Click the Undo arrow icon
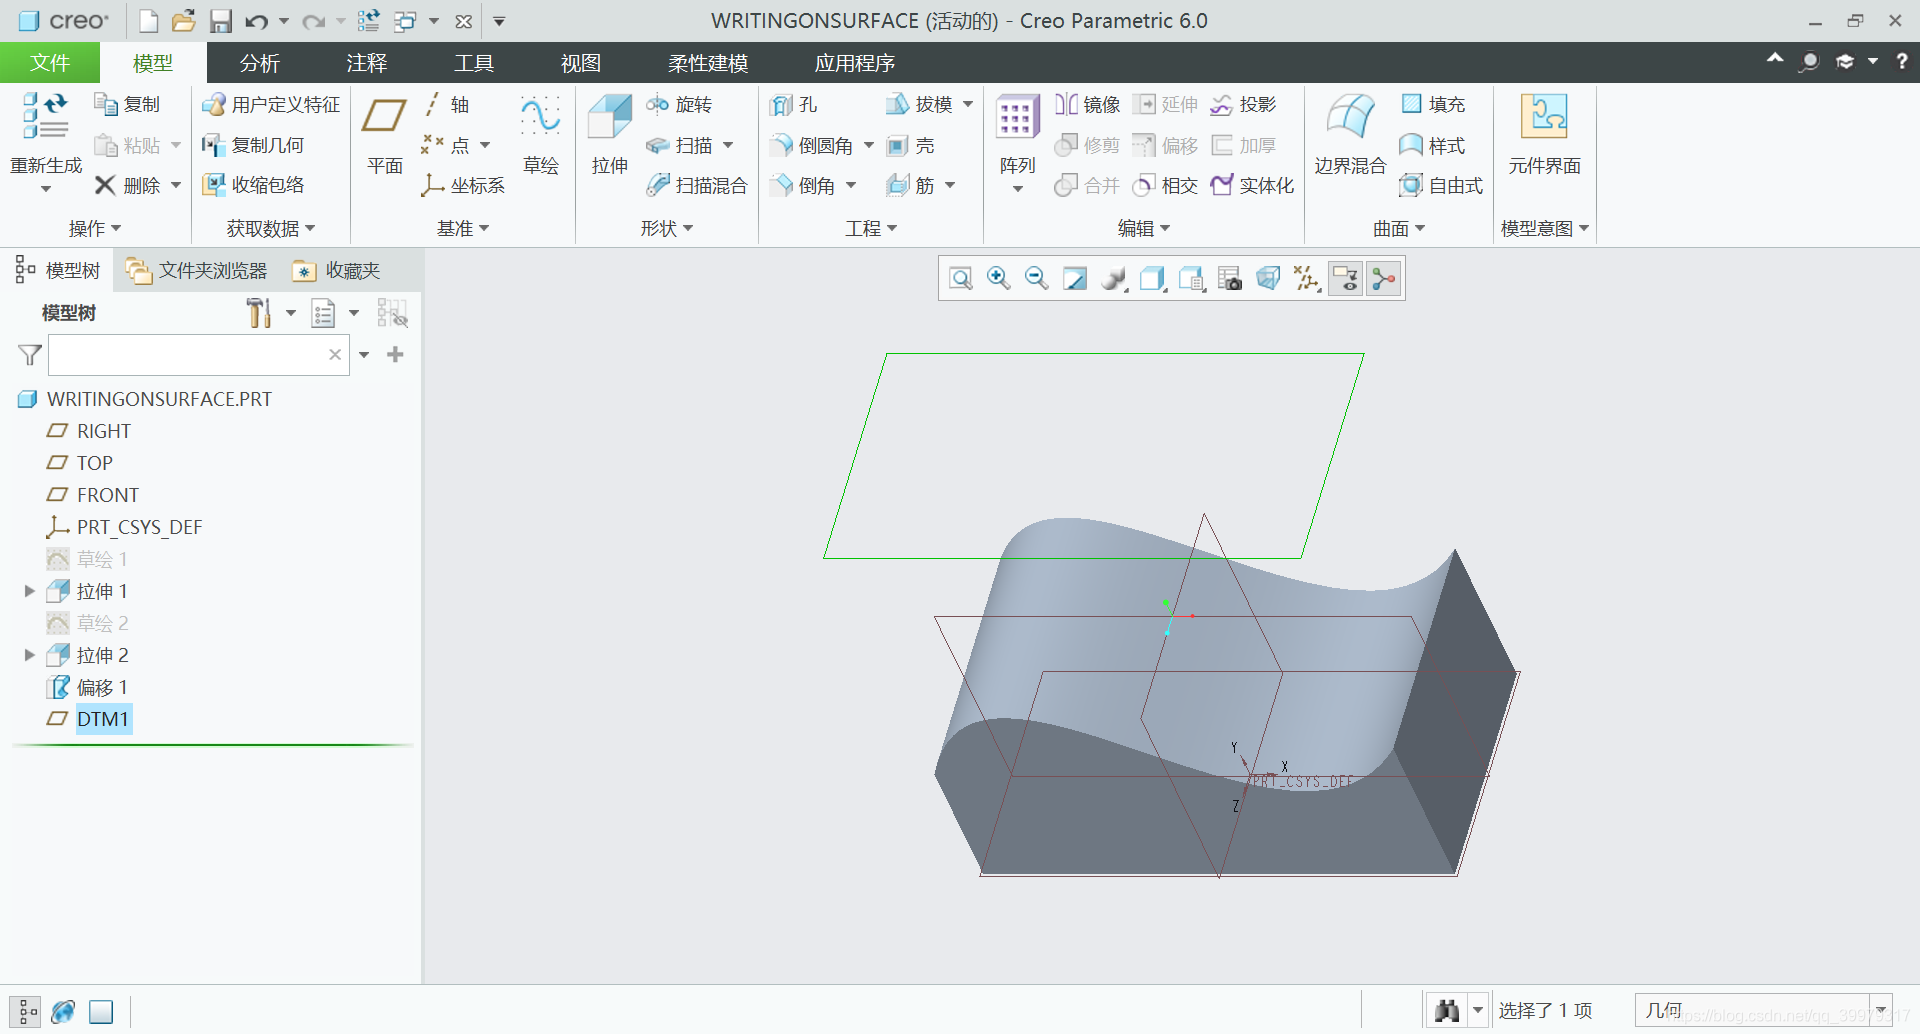1920x1034 pixels. point(256,21)
